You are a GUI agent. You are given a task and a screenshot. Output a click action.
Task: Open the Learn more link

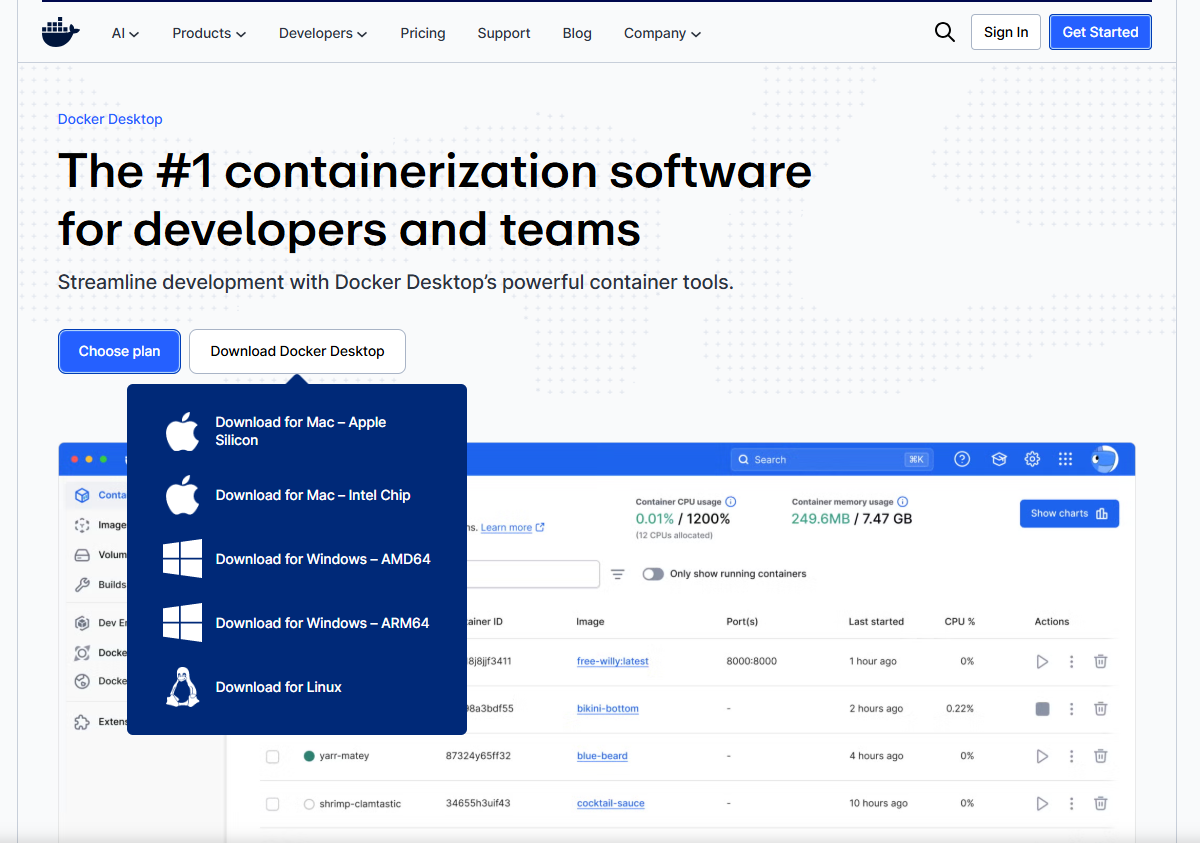tap(512, 527)
